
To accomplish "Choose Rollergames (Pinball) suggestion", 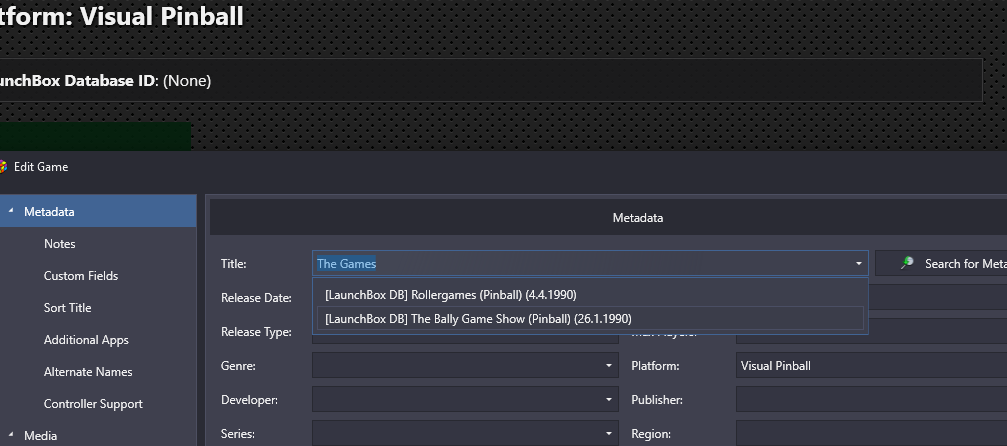I will coord(590,295).
